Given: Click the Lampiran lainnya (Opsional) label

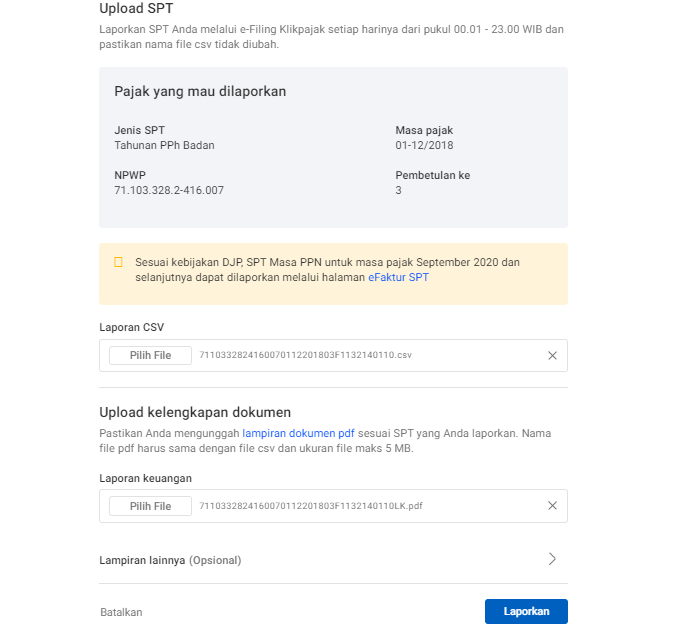Looking at the screenshot, I should tap(170, 560).
